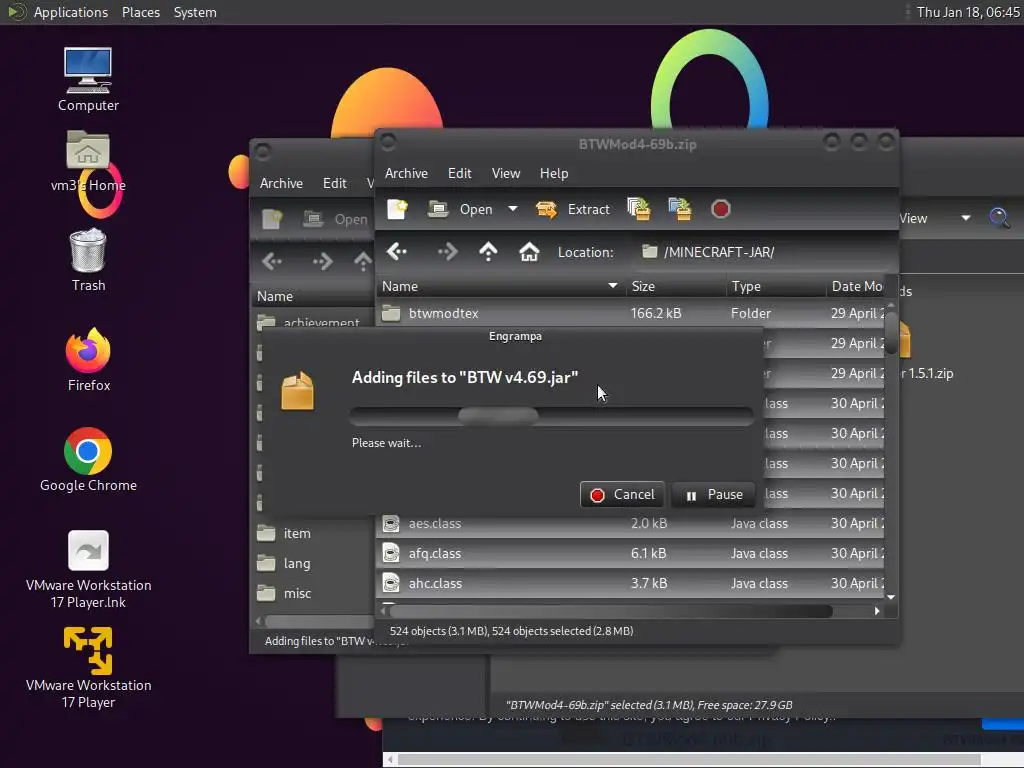The height and width of the screenshot is (768, 1024).
Task: Click the red Stop icon in toolbar
Action: pyautogui.click(x=720, y=209)
